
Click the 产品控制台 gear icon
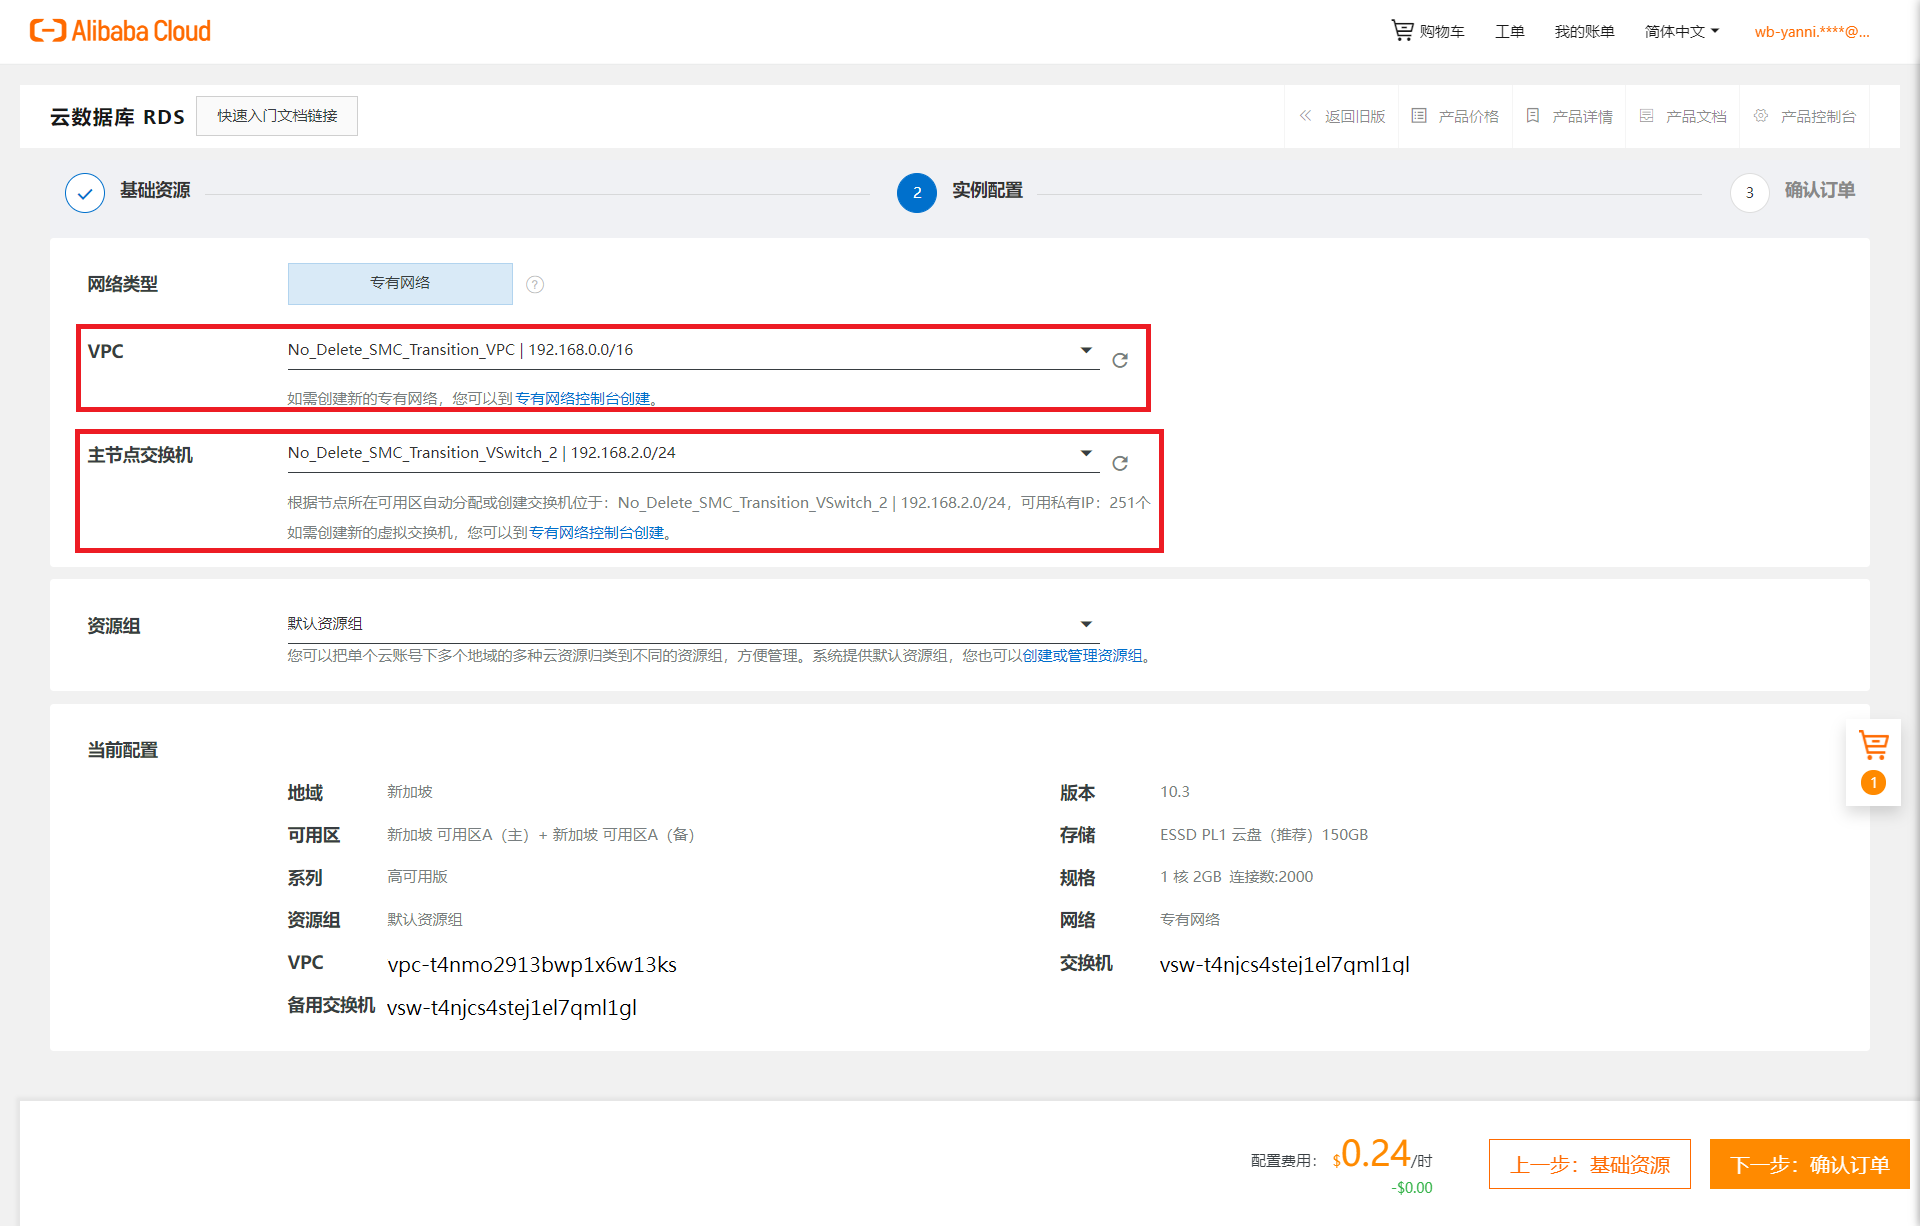1761,116
